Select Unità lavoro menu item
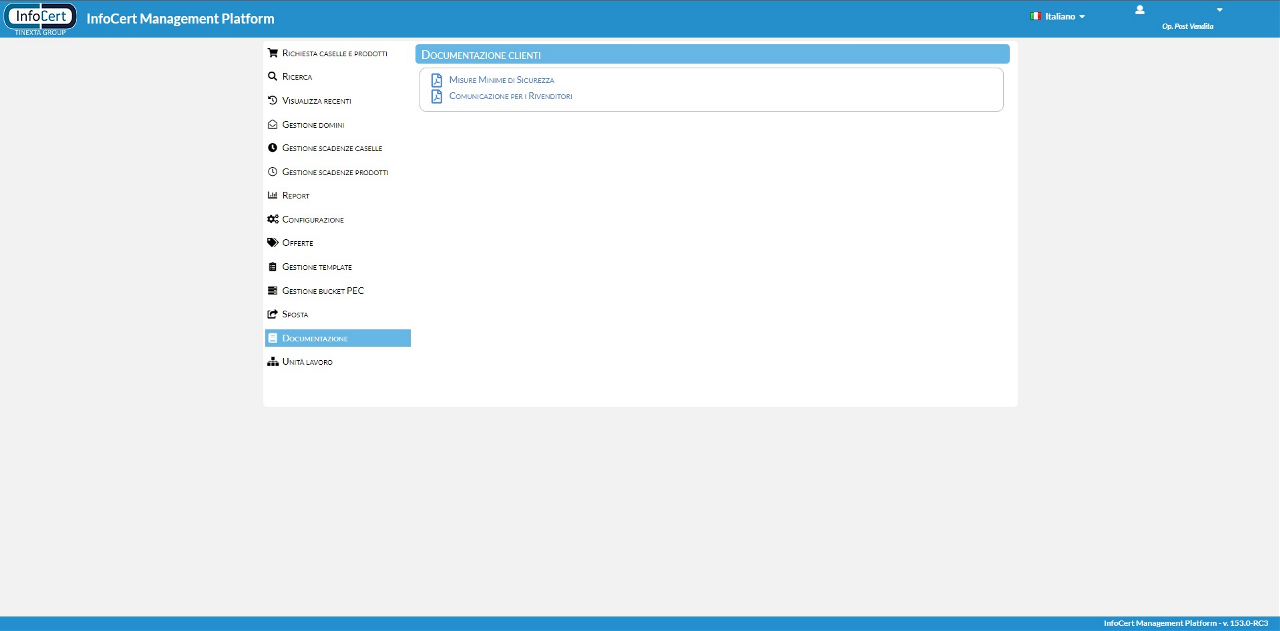 [x=307, y=362]
